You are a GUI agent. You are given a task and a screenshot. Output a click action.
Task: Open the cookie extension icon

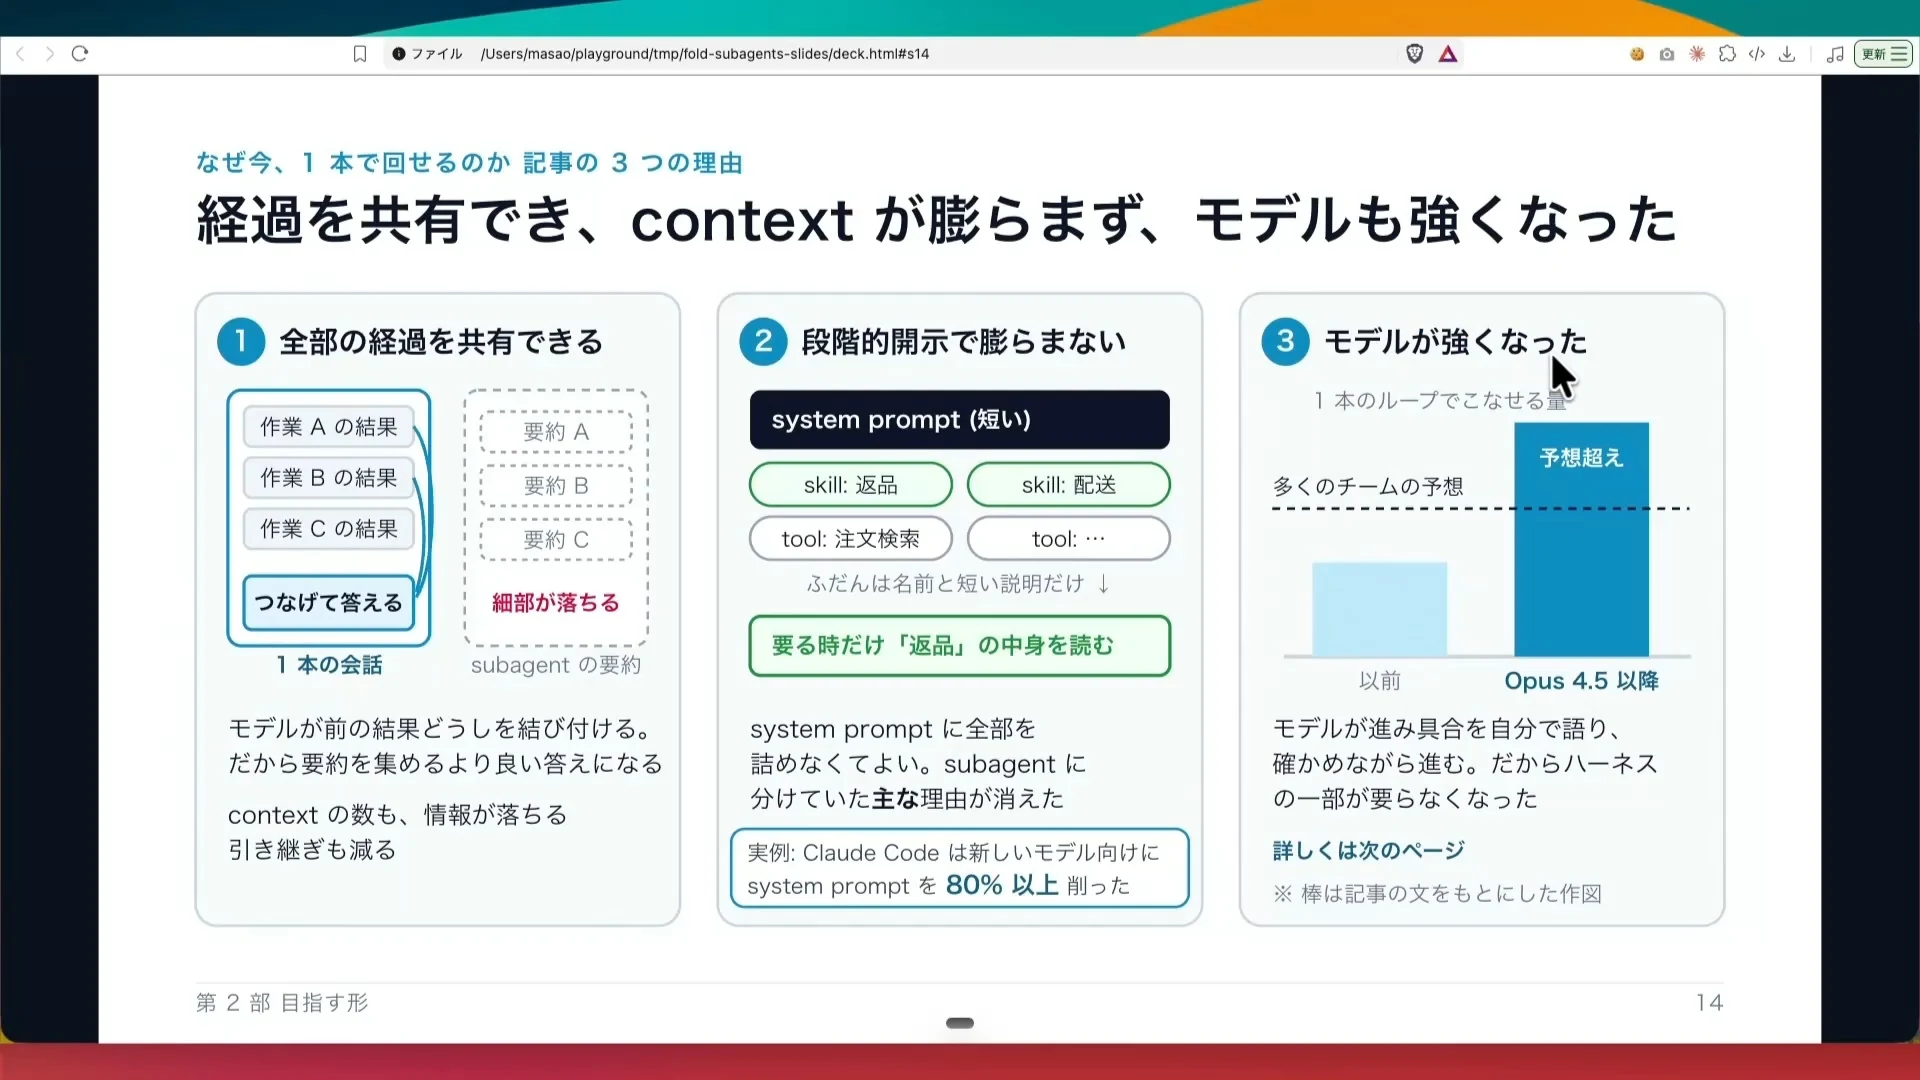pyautogui.click(x=1637, y=54)
